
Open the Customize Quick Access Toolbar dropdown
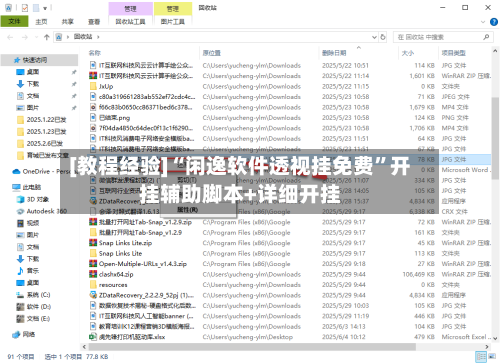click(x=45, y=8)
